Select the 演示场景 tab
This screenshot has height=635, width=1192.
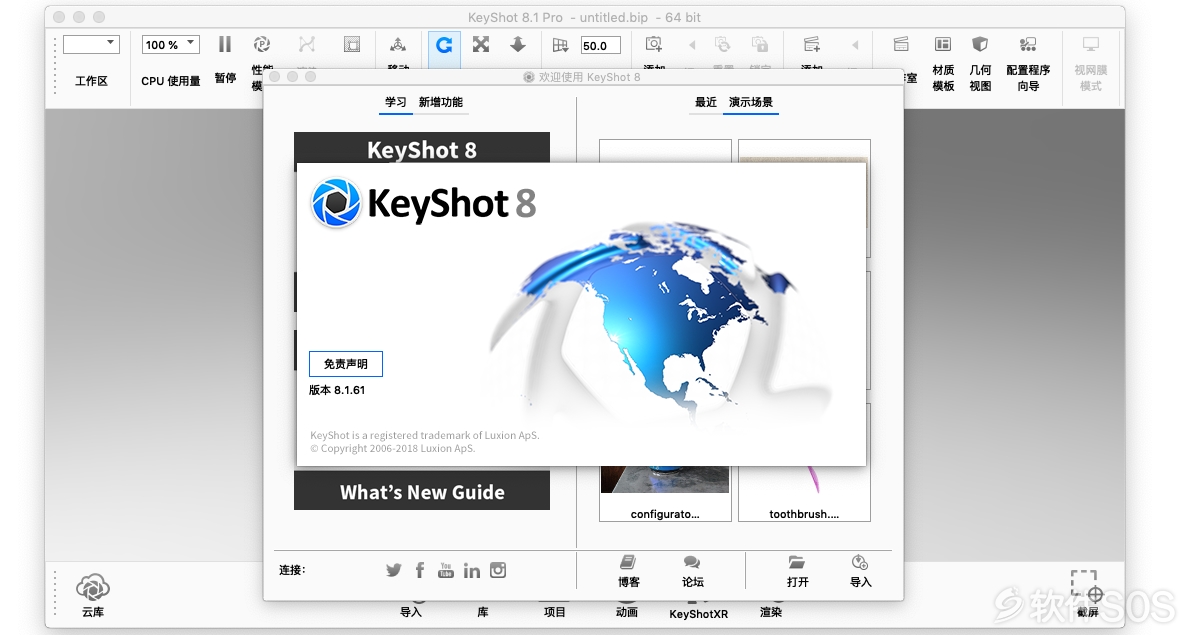751,102
